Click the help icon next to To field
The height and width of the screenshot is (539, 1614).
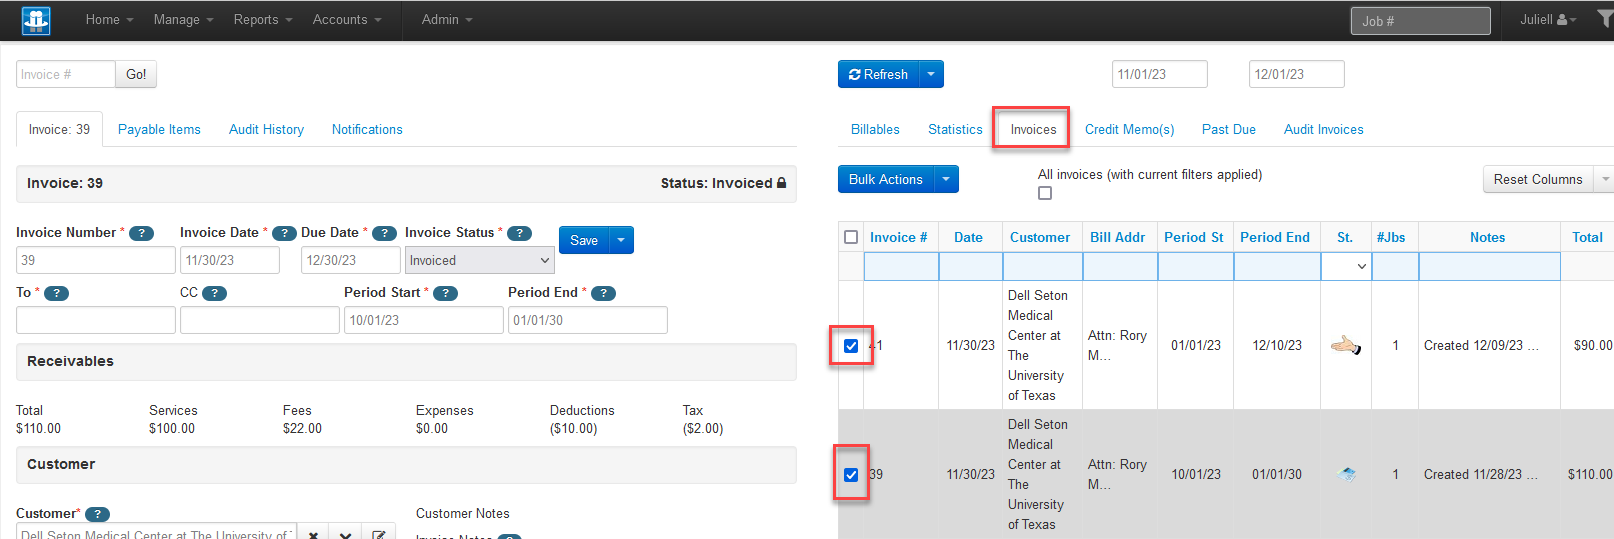pyautogui.click(x=56, y=293)
